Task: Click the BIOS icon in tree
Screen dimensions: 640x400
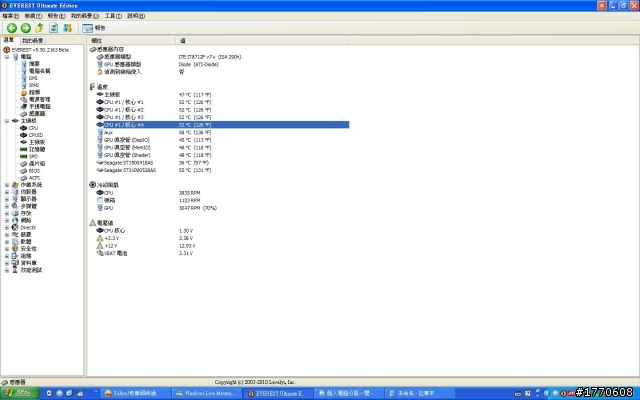Action: (23, 171)
